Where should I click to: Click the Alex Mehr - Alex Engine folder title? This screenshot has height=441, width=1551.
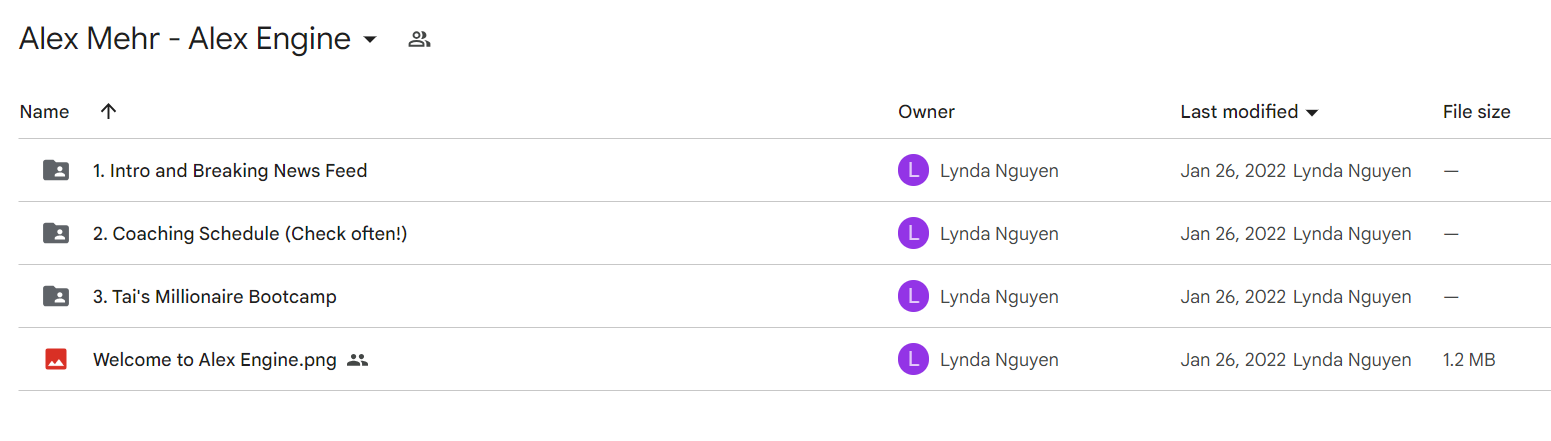click(x=185, y=39)
